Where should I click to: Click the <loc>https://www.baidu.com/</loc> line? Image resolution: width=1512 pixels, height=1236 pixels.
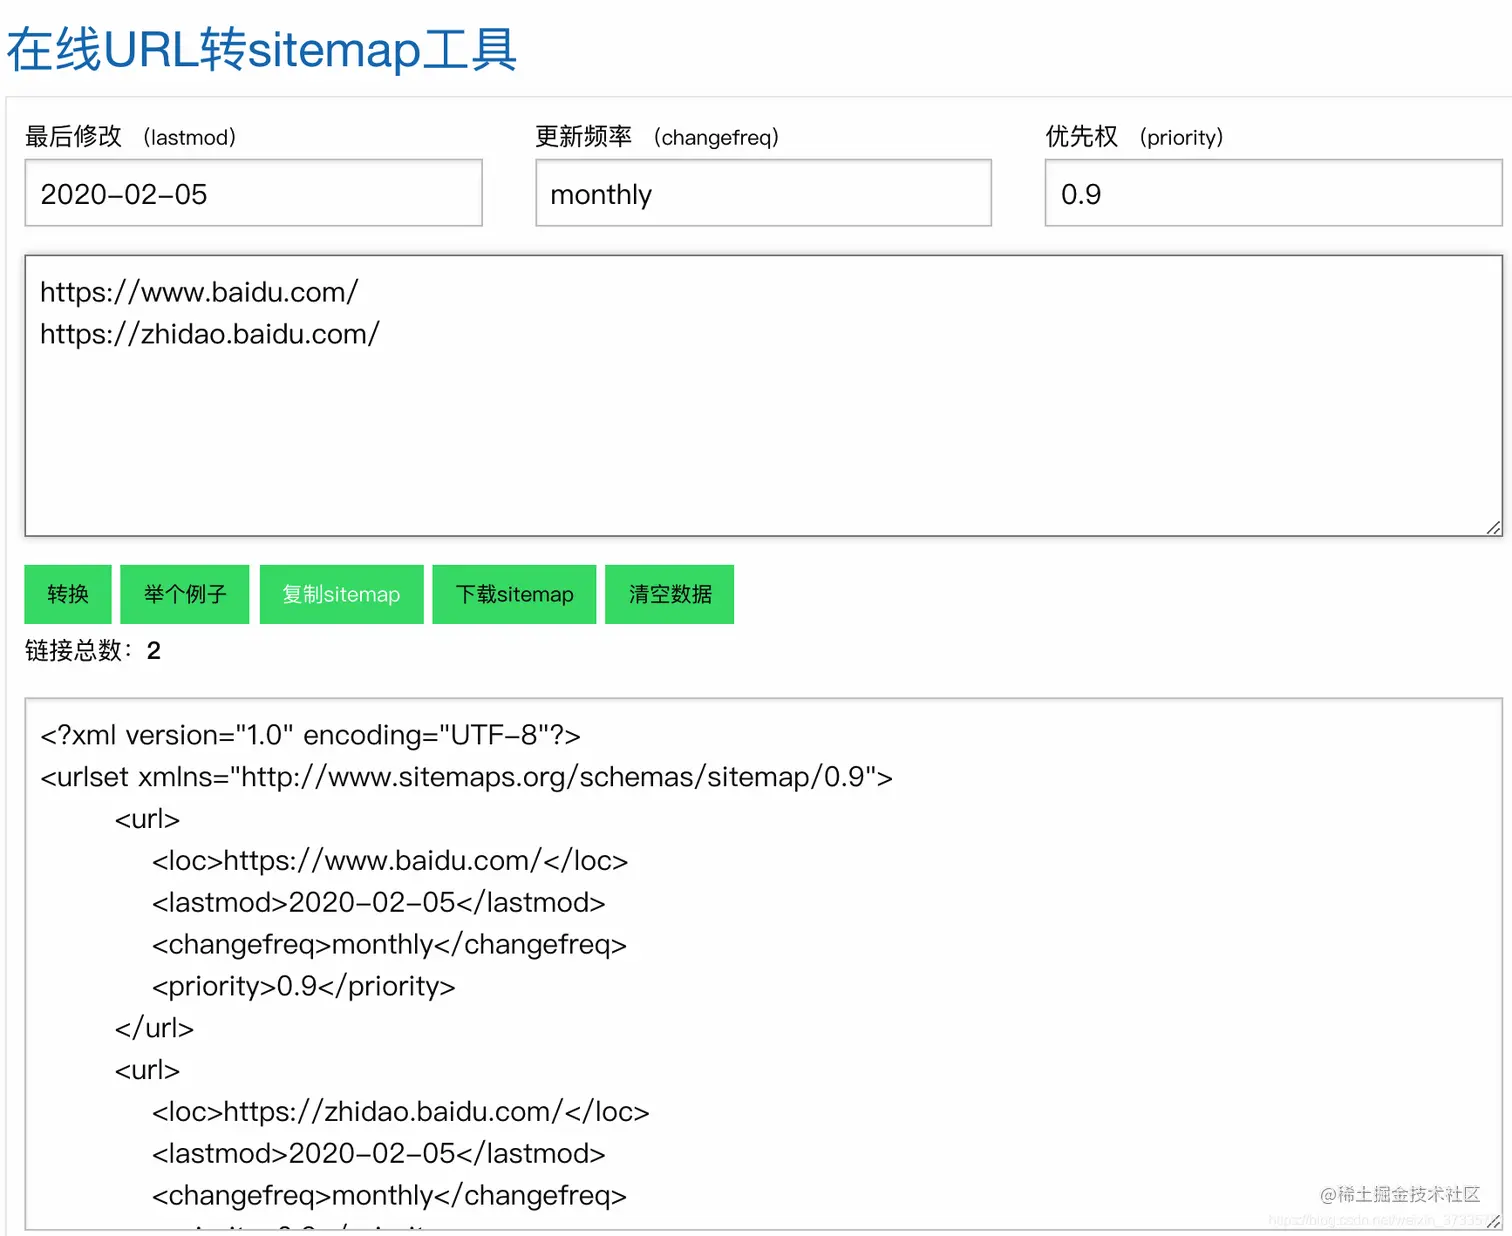click(x=390, y=861)
